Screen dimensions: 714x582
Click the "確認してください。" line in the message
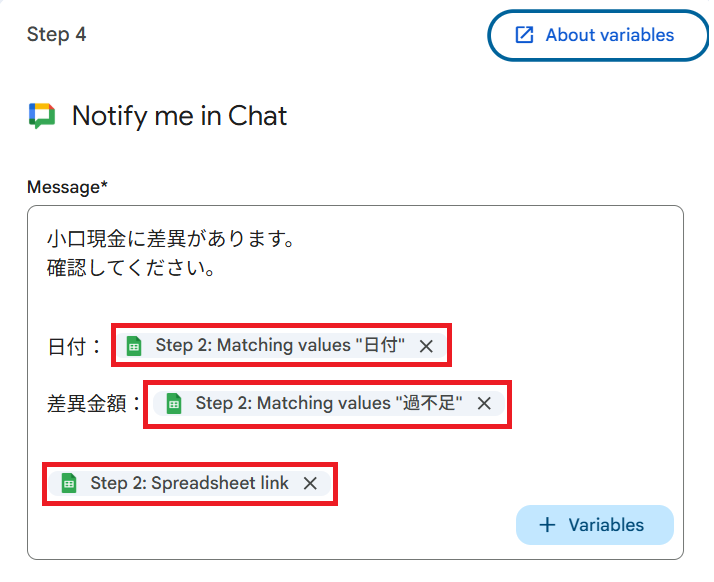[x=132, y=269]
